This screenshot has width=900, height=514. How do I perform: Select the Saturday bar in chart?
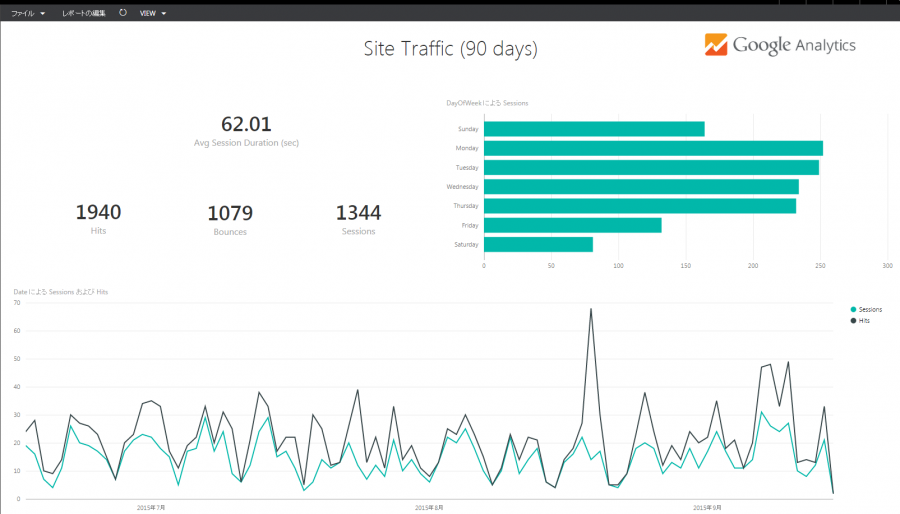pos(537,244)
